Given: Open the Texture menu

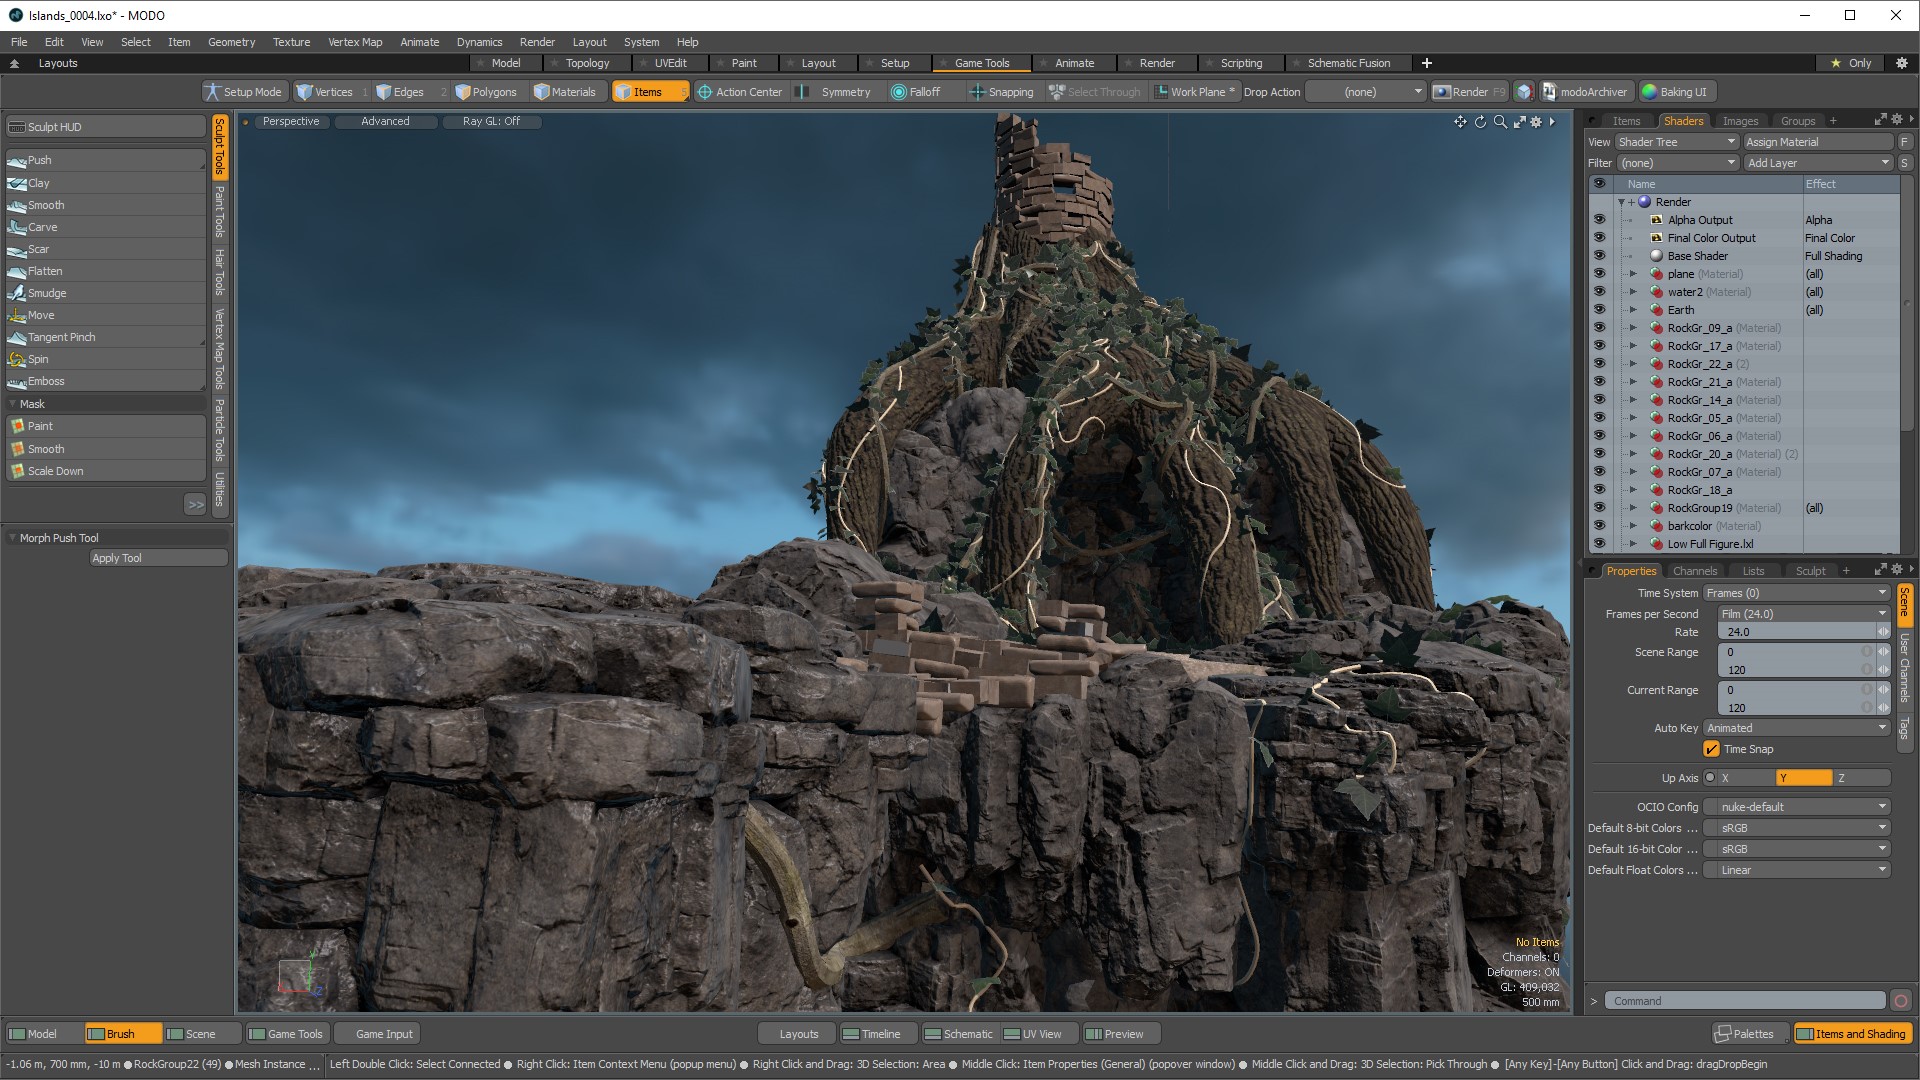Looking at the screenshot, I should pyautogui.click(x=291, y=42).
